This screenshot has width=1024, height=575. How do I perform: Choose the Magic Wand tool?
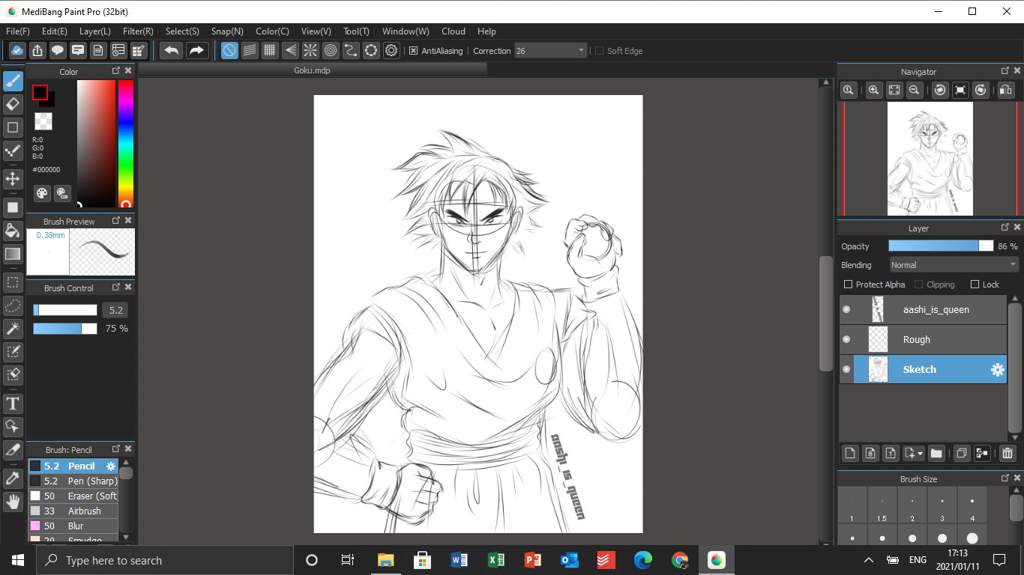click(13, 329)
